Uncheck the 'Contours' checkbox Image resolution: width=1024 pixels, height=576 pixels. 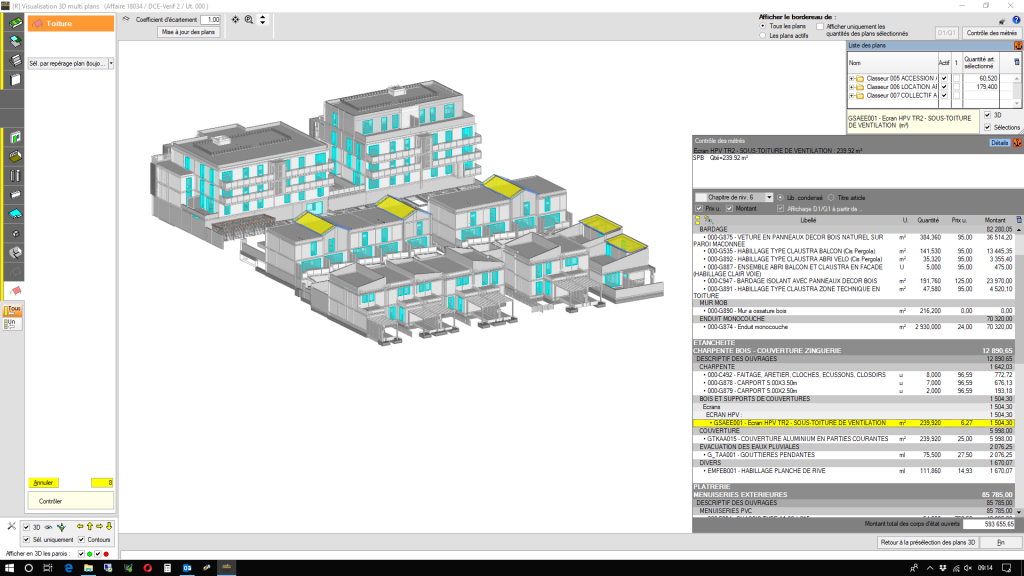tap(82, 539)
